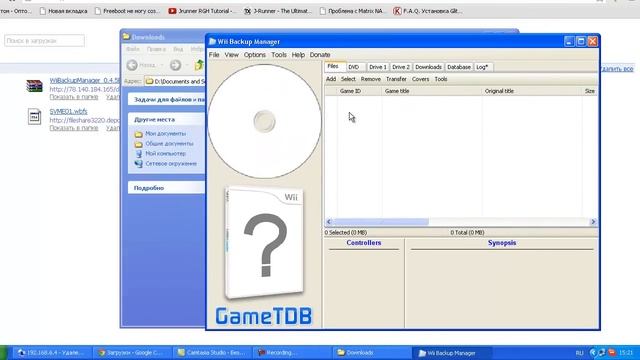Click the address bar in Downloads window

point(176,82)
